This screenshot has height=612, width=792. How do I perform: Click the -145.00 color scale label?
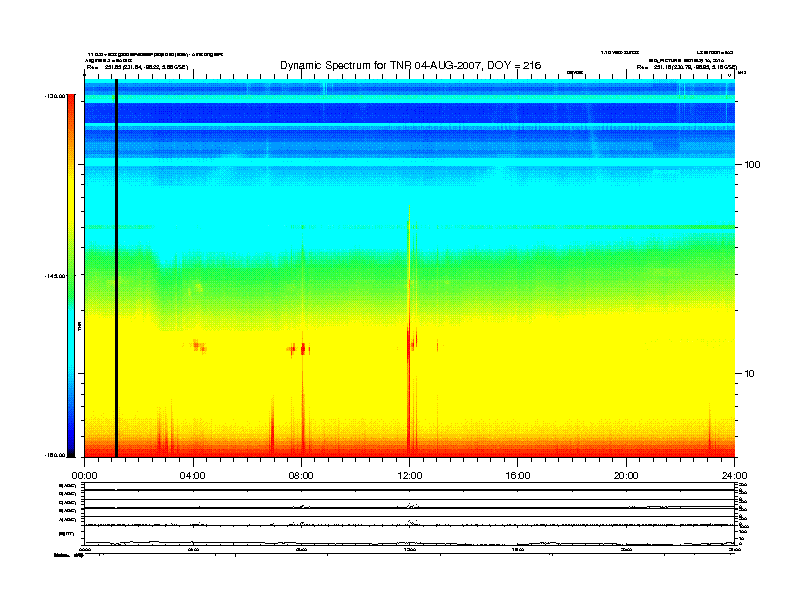[x=55, y=276]
